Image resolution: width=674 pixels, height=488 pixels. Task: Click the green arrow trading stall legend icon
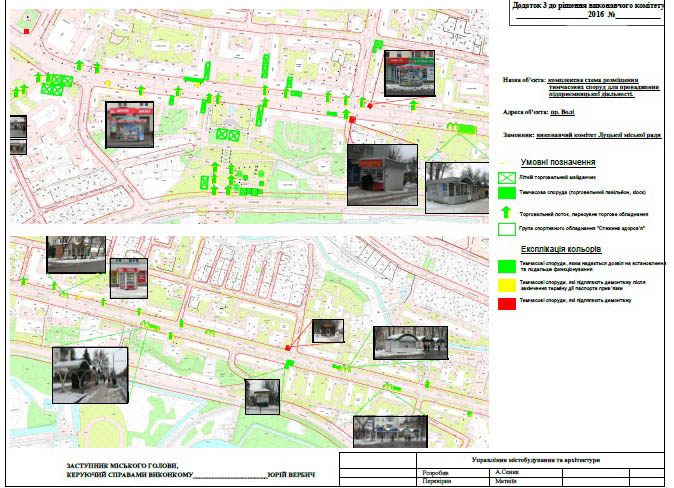(x=507, y=212)
